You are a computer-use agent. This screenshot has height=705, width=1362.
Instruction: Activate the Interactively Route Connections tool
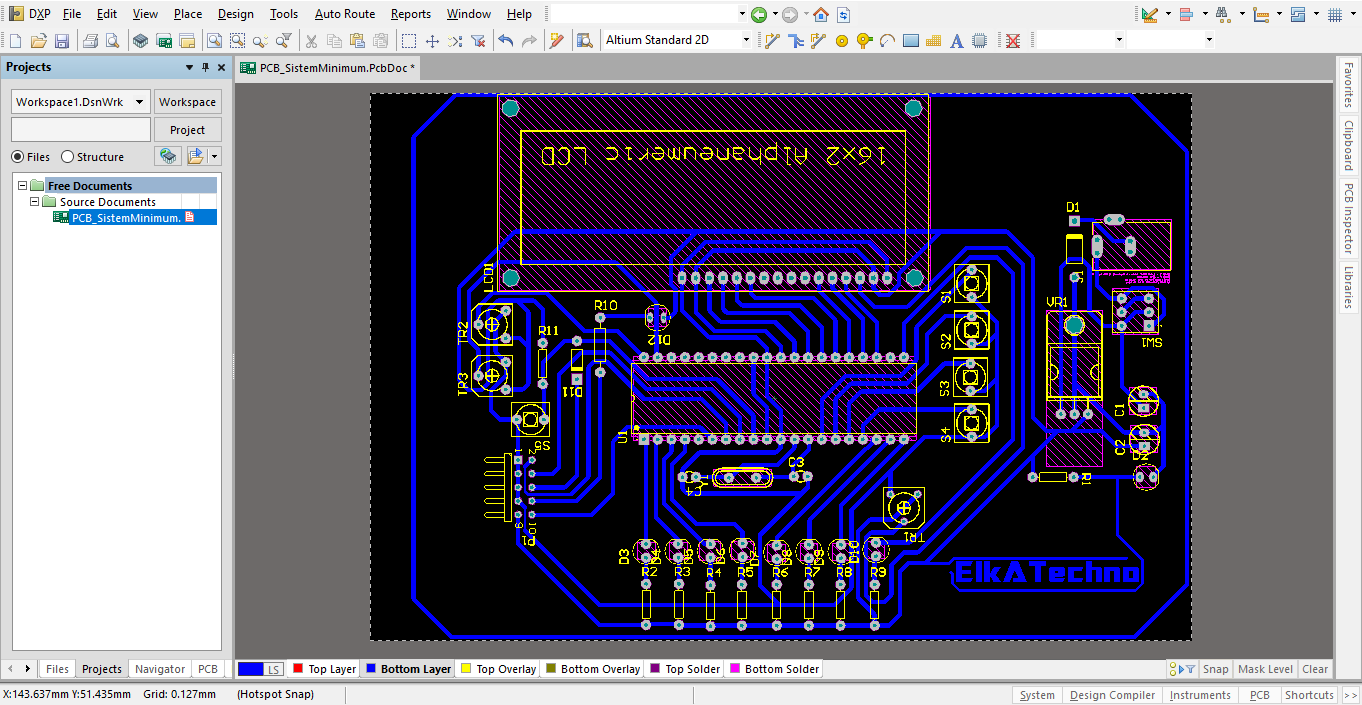pos(796,41)
